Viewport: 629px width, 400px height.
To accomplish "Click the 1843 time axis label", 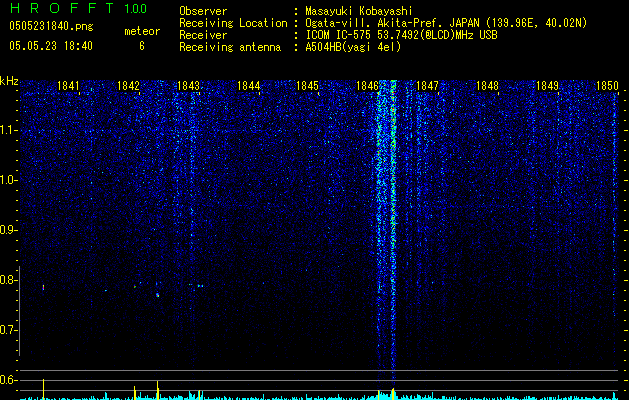I will point(188,86).
